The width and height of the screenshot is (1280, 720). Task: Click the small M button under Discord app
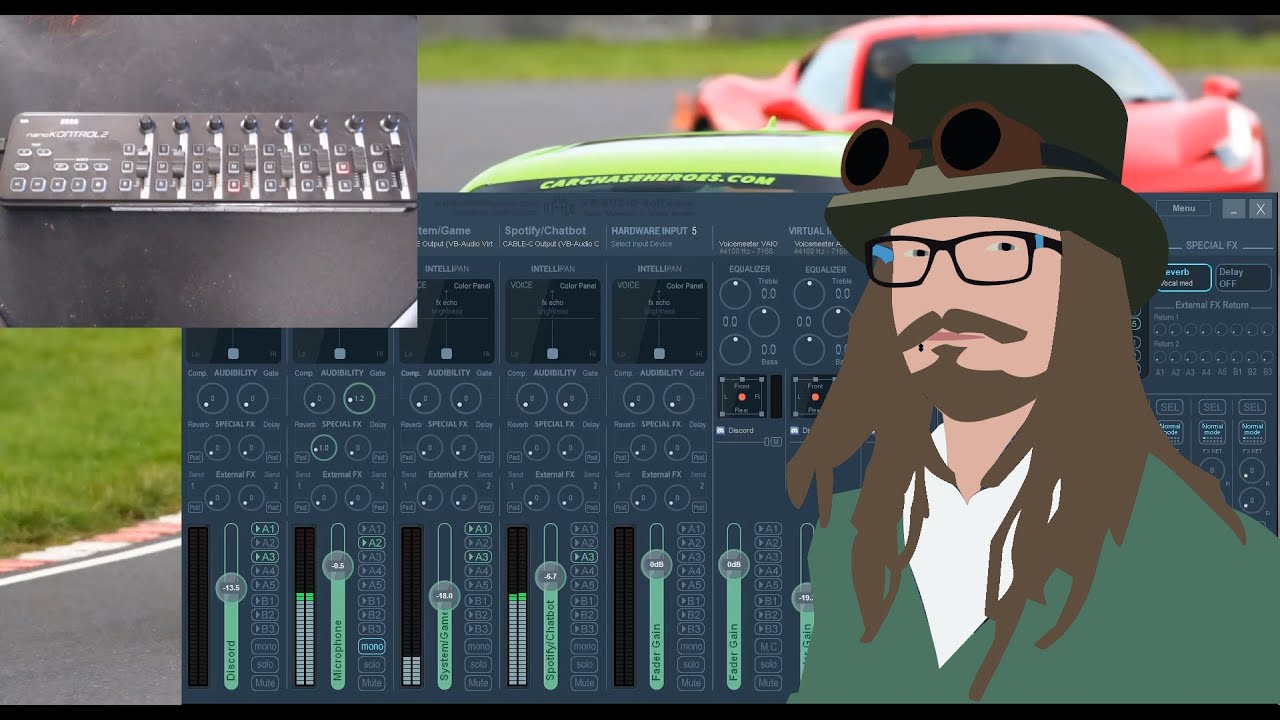(777, 442)
